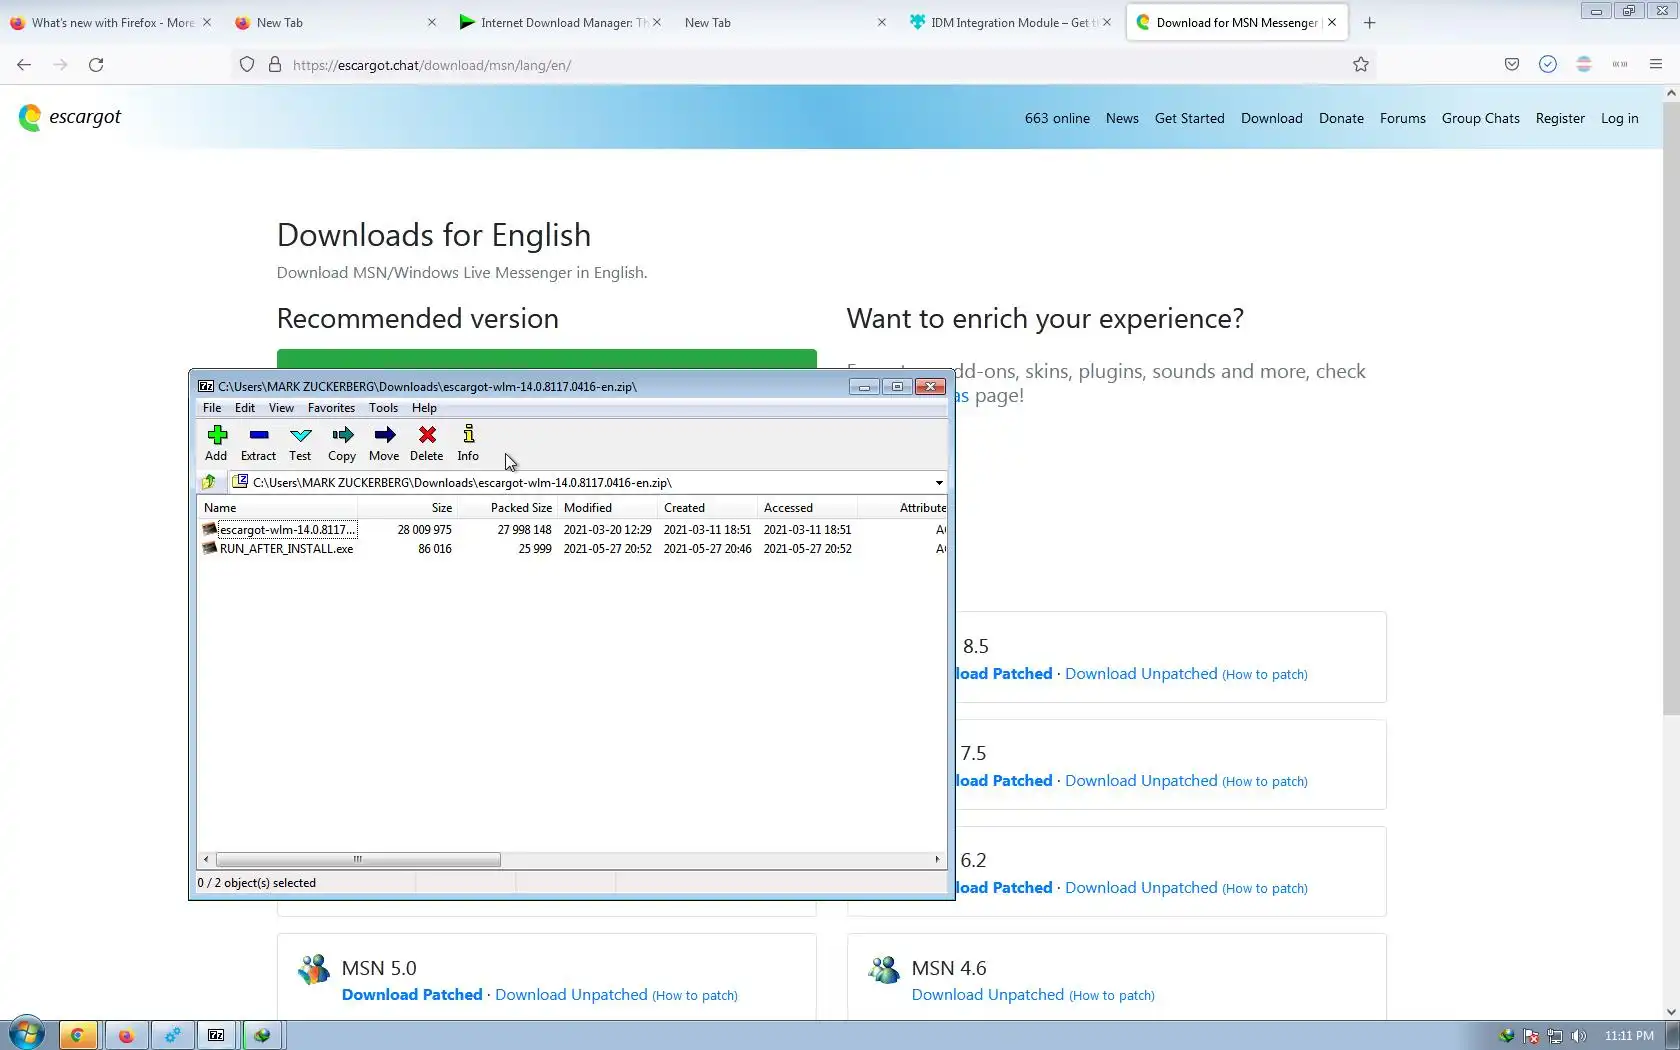The height and width of the screenshot is (1050, 1680).
Task: Click the Add tool in 7-Zip
Action: [x=216, y=443]
